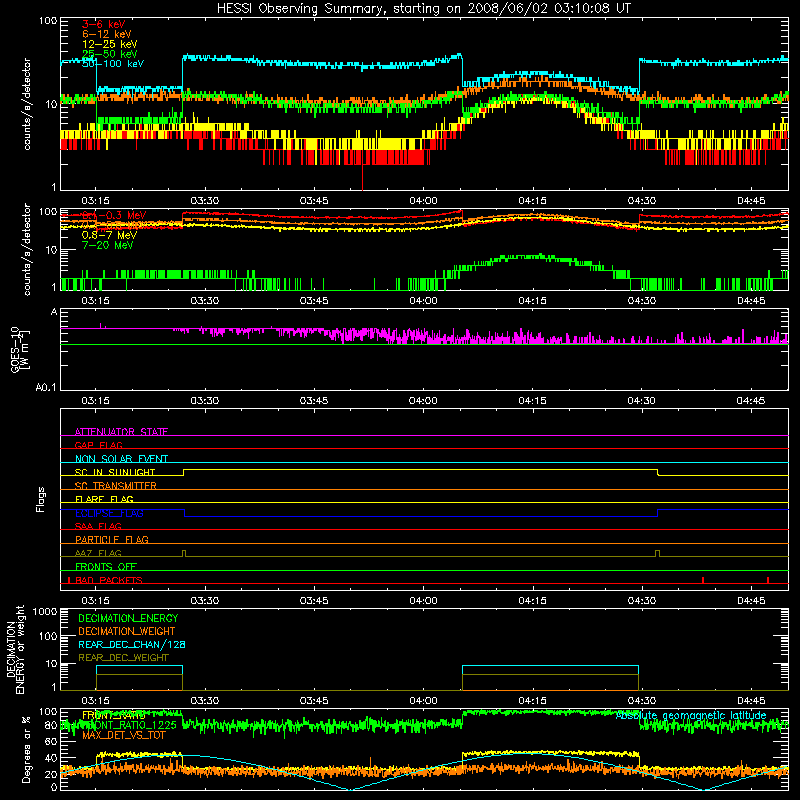Select the cyan 50-100 keV legend label
The height and width of the screenshot is (800, 800).
point(113,64)
